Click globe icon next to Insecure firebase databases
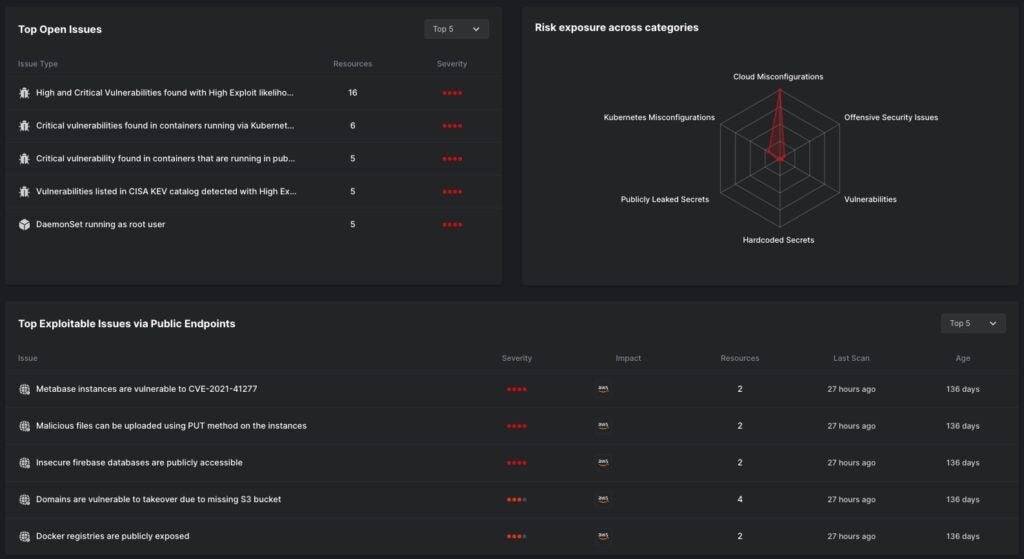 coord(25,463)
